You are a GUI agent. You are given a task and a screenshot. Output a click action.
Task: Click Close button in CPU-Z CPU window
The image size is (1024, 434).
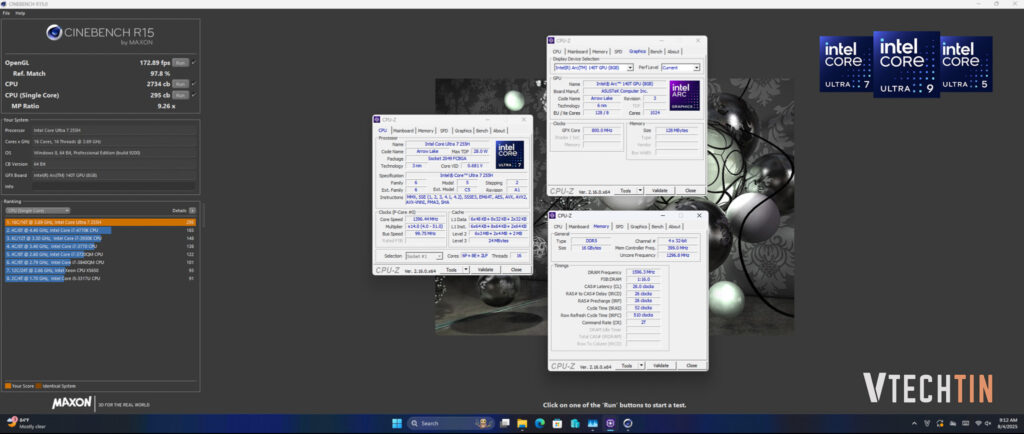coord(516,270)
